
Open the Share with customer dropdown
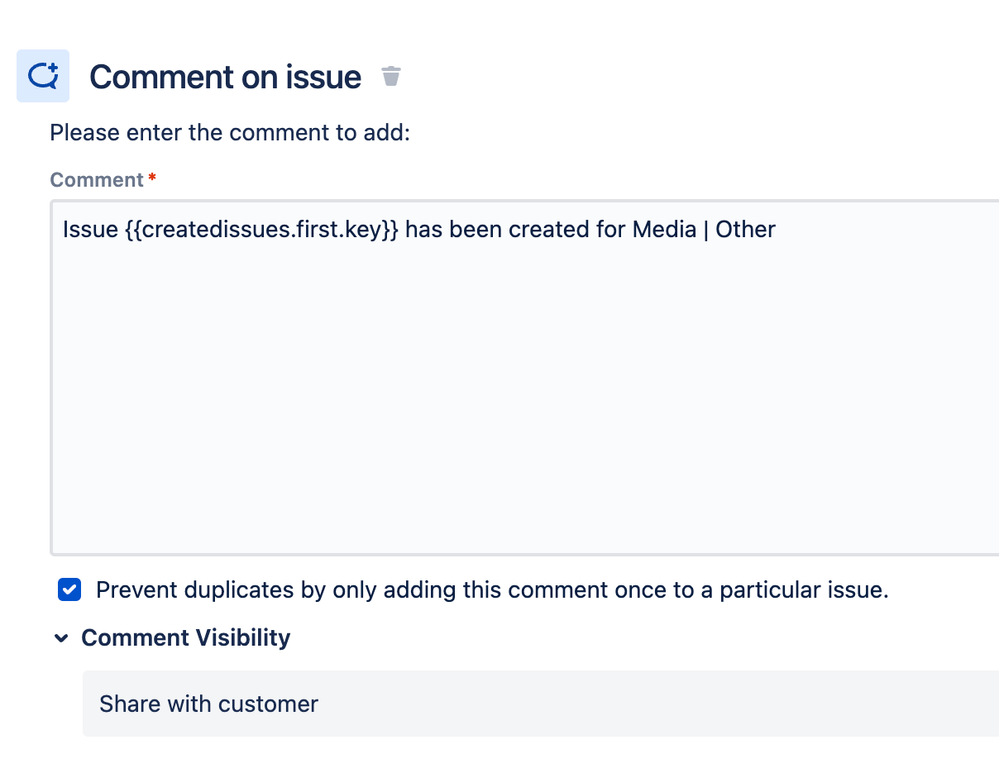click(x=540, y=704)
